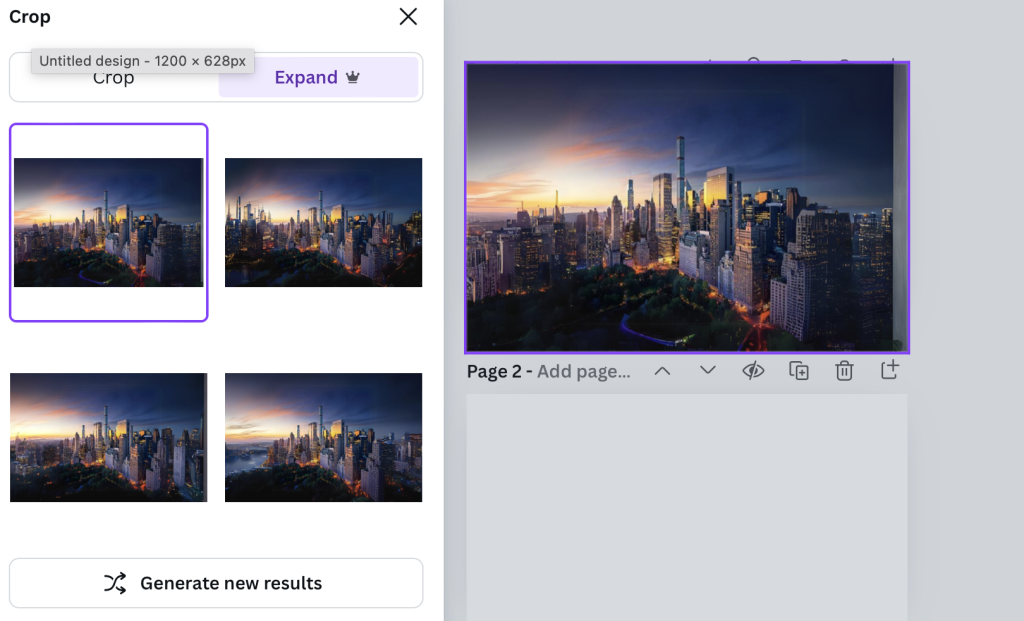Add a new page with plus icon
The height and width of the screenshot is (621, 1024).
889,371
